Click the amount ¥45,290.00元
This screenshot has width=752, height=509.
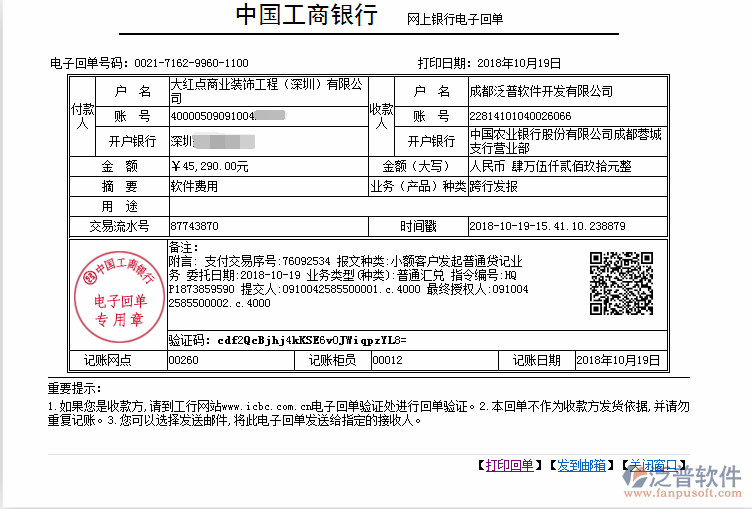(210, 166)
